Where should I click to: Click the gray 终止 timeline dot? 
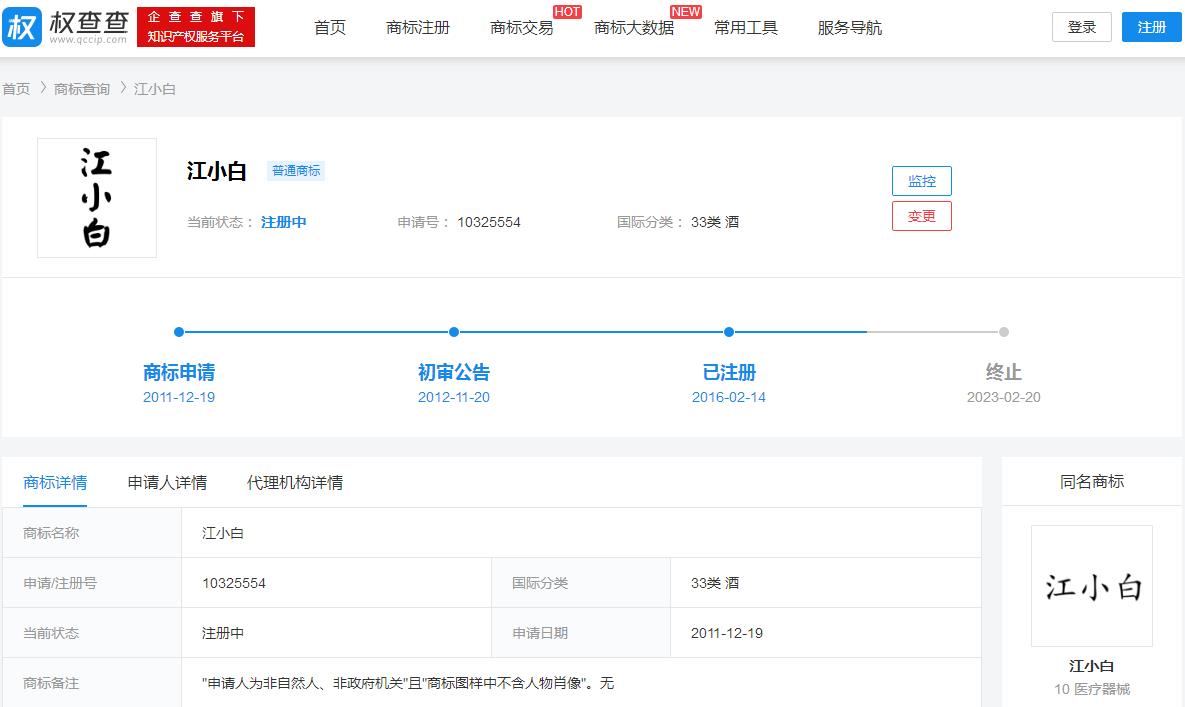click(x=1003, y=332)
